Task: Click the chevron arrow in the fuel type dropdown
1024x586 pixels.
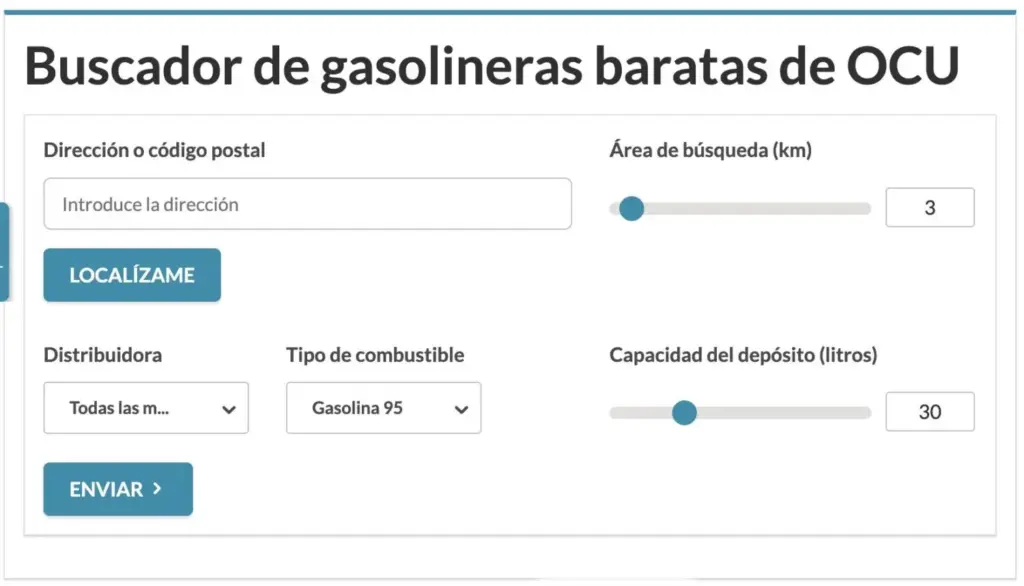Action: point(461,409)
